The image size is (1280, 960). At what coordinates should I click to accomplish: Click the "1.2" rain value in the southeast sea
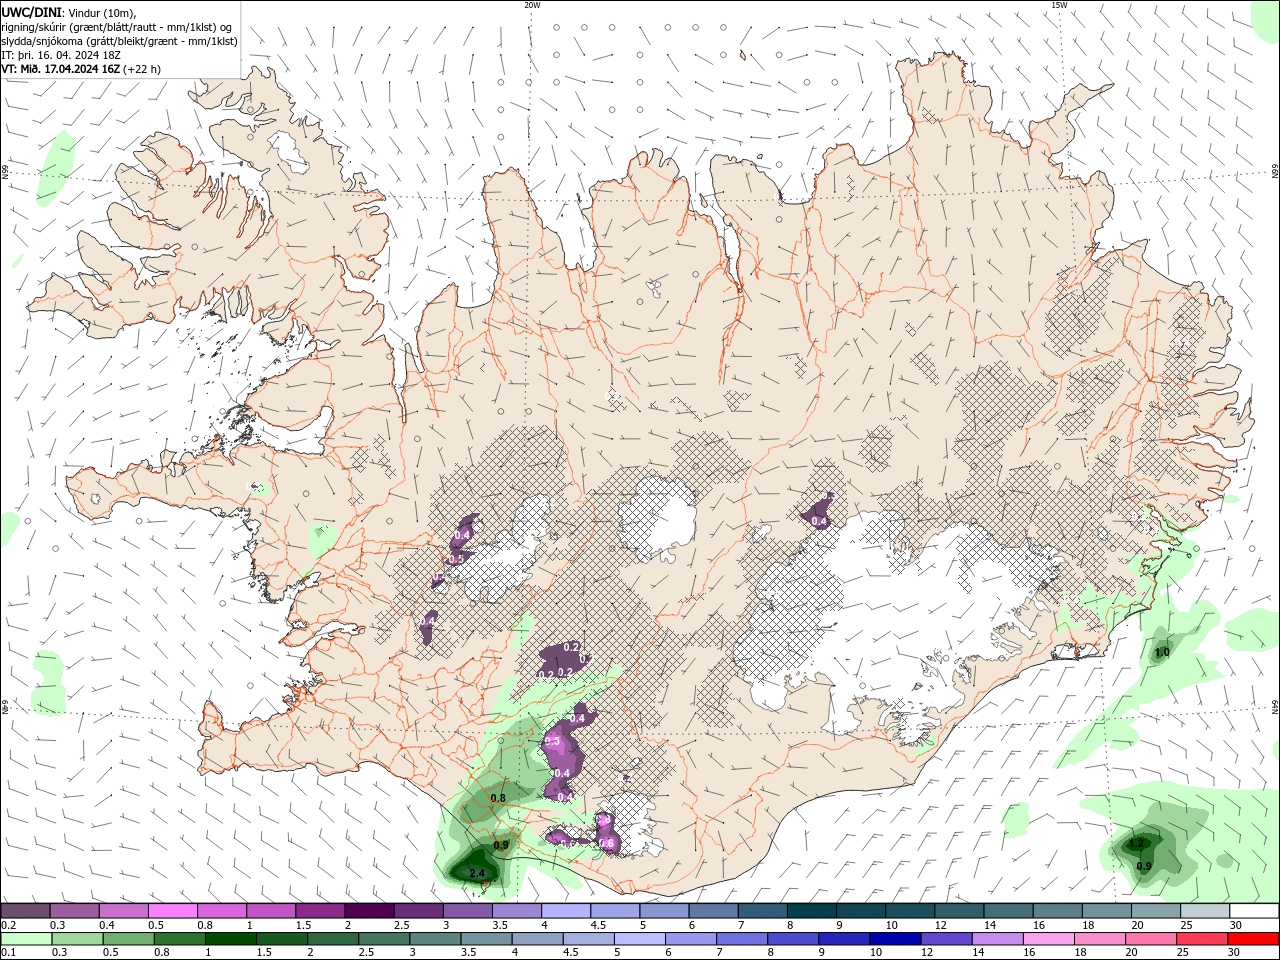coord(1136,844)
